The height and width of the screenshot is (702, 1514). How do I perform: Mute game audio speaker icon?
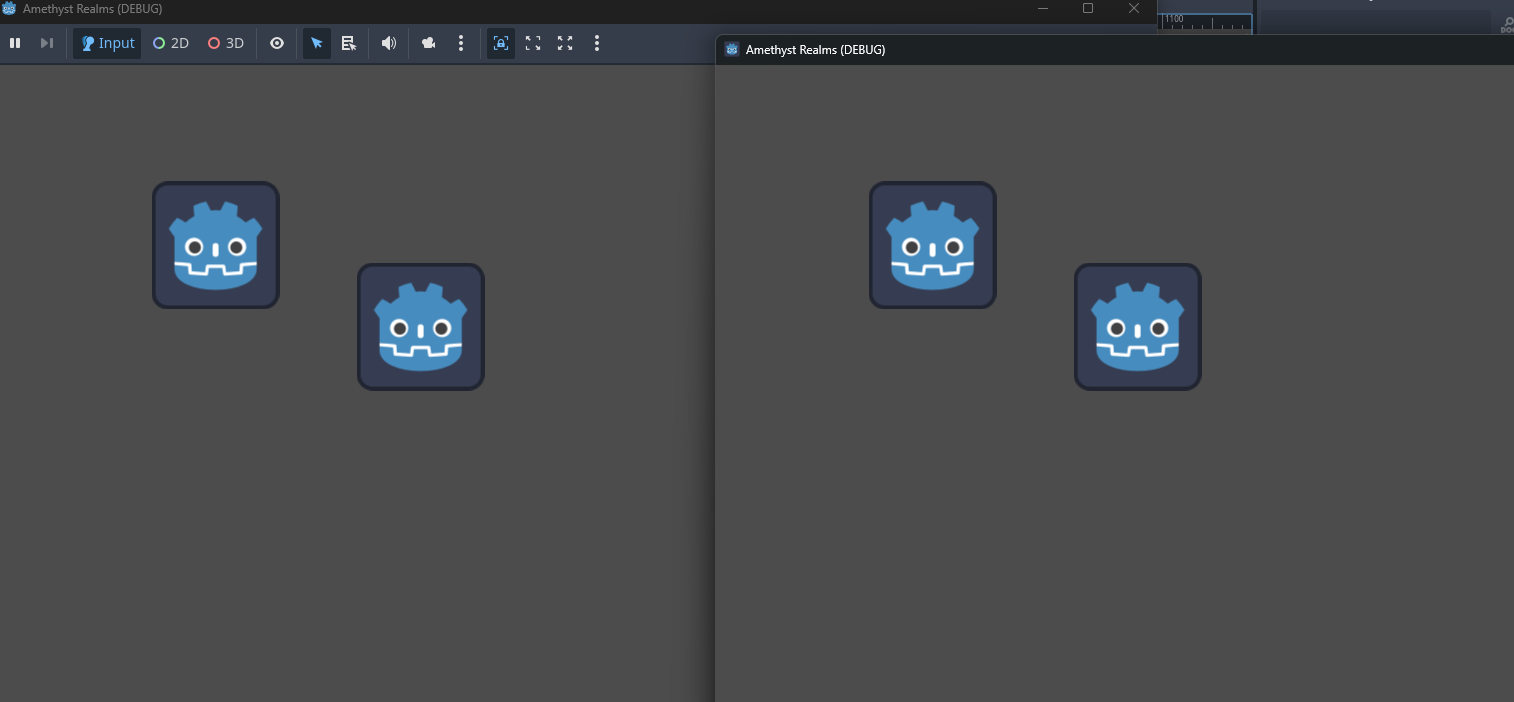coord(389,43)
